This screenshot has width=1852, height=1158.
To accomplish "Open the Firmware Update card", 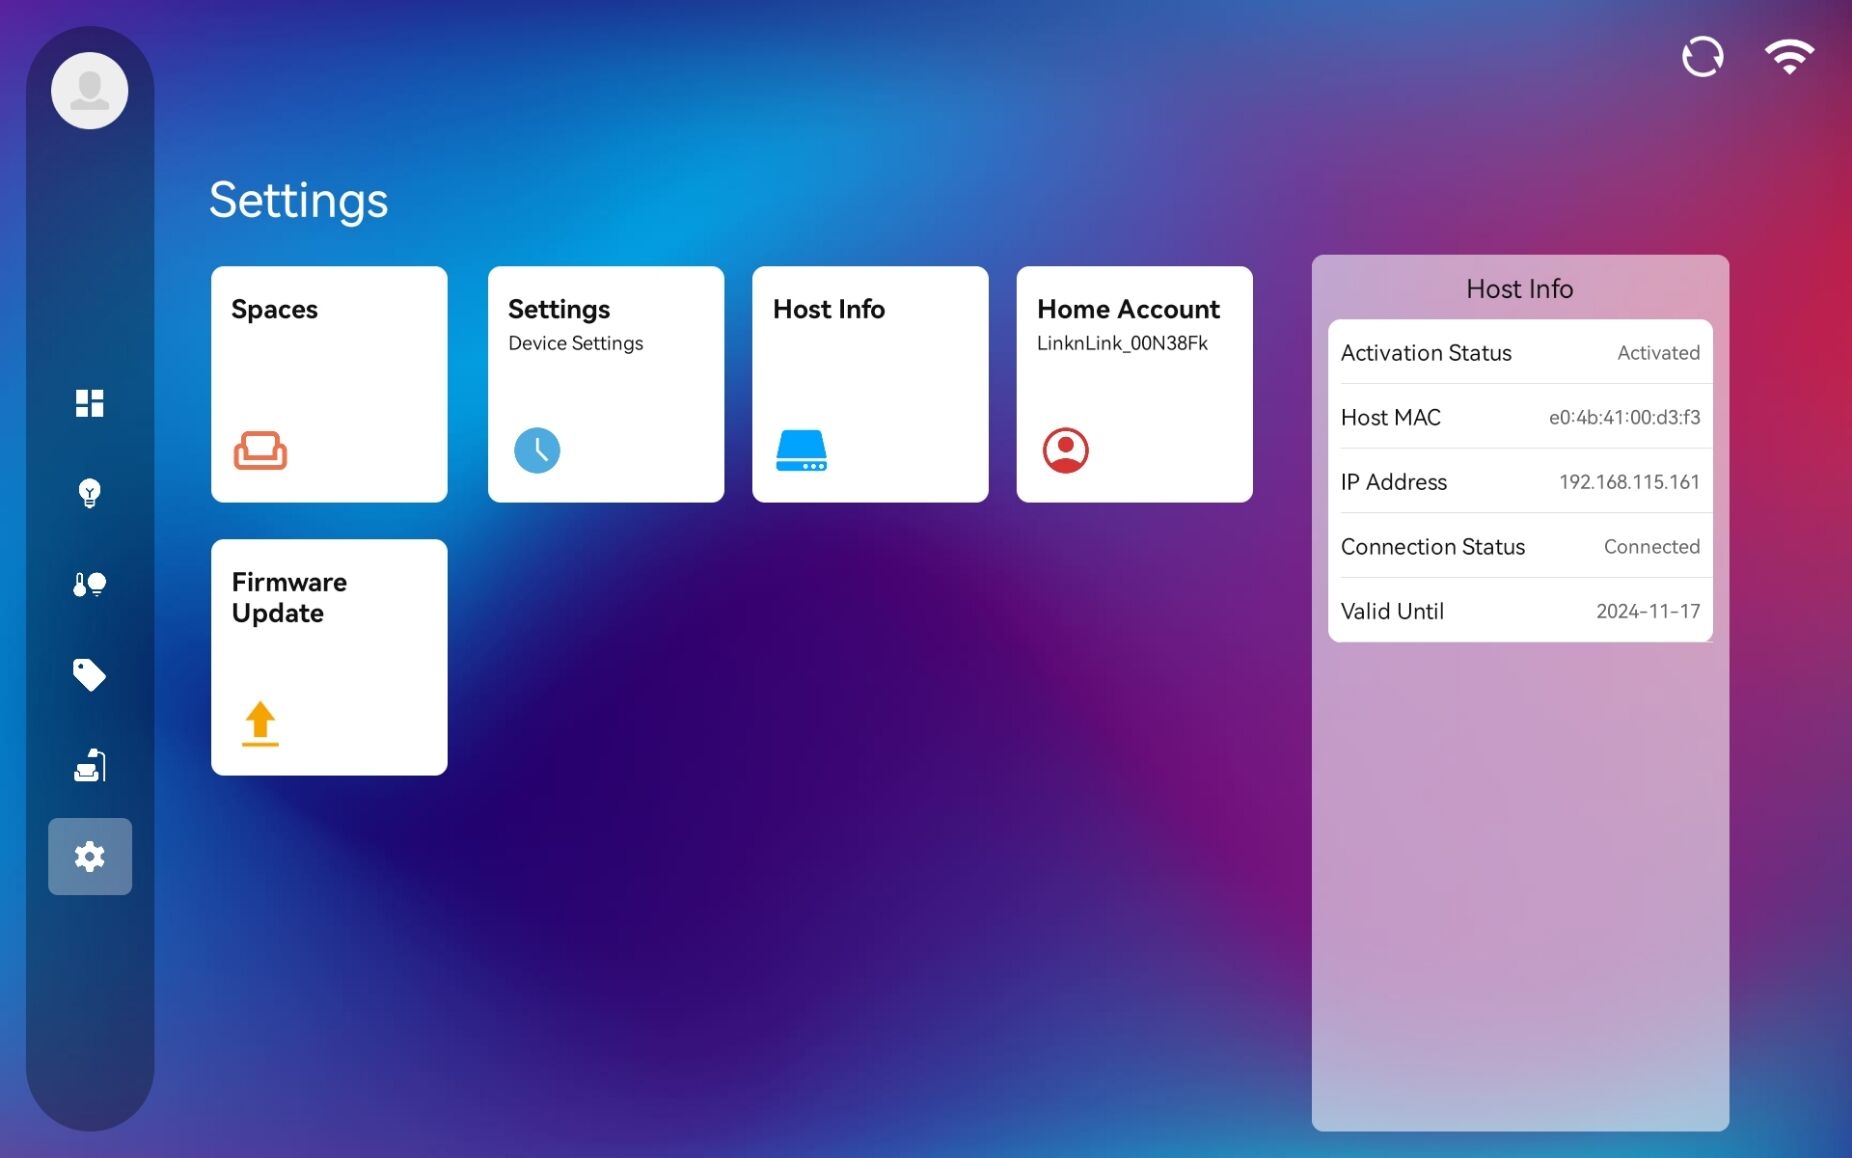I will [x=329, y=657].
